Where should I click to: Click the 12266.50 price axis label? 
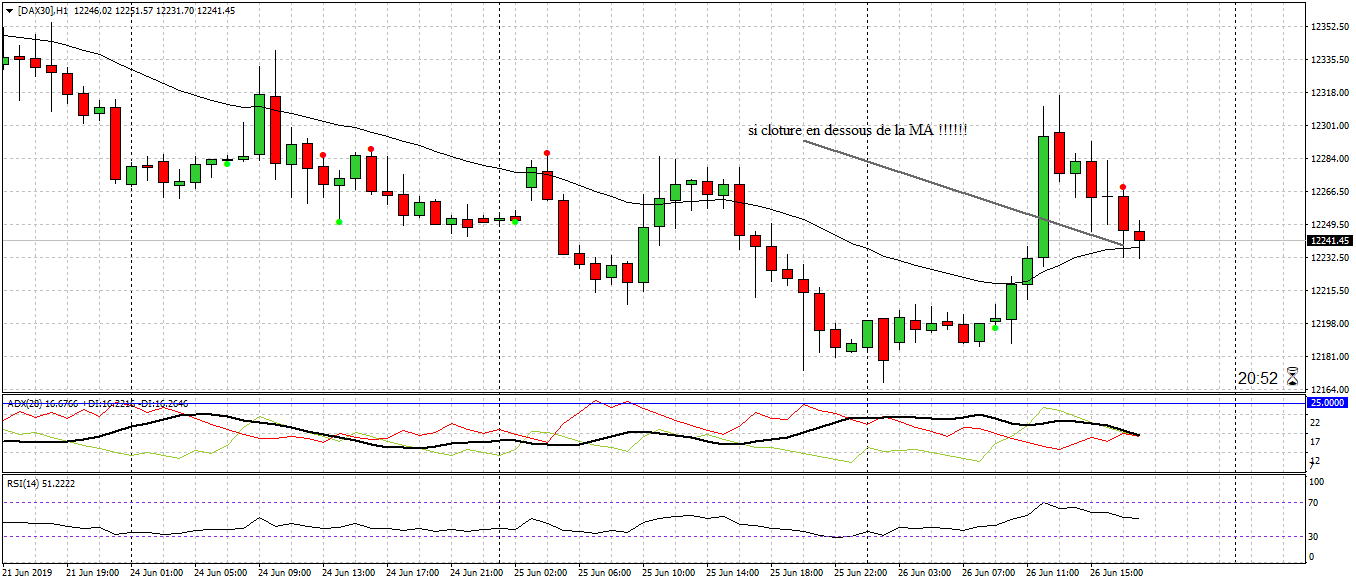1330,192
